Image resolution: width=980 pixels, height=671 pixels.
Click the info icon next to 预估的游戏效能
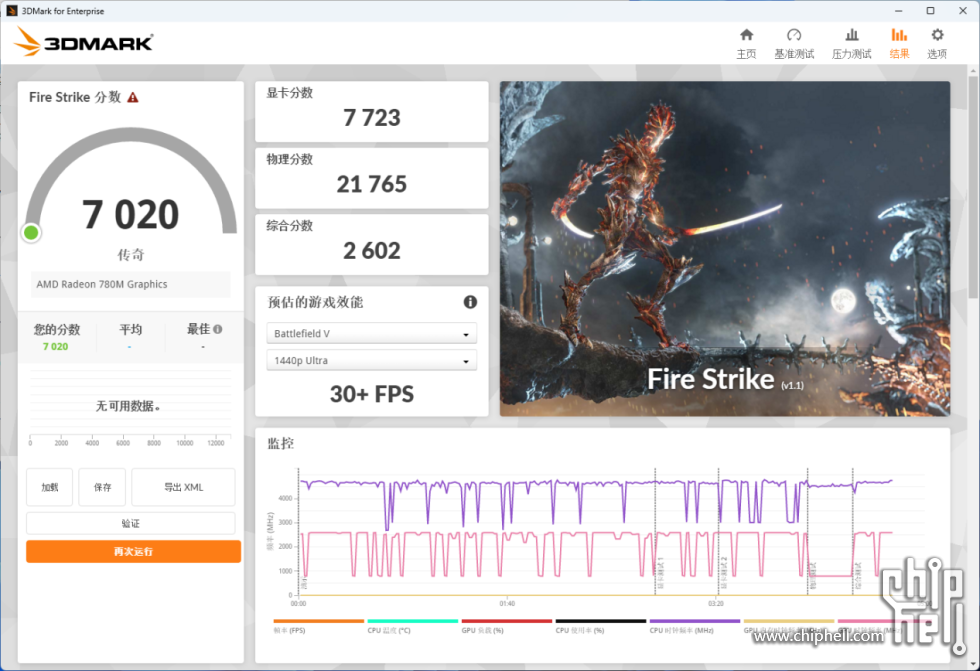(469, 302)
